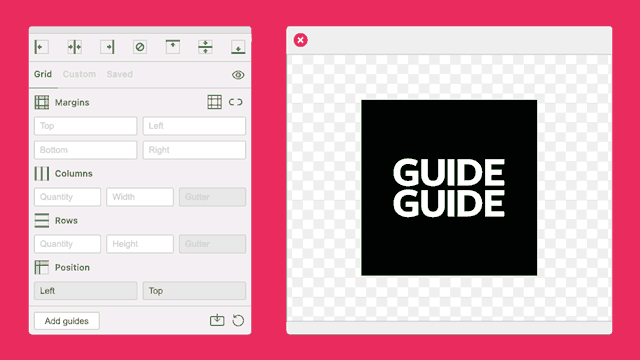Focus the Left margin field
640x360 pixels.
(x=194, y=126)
